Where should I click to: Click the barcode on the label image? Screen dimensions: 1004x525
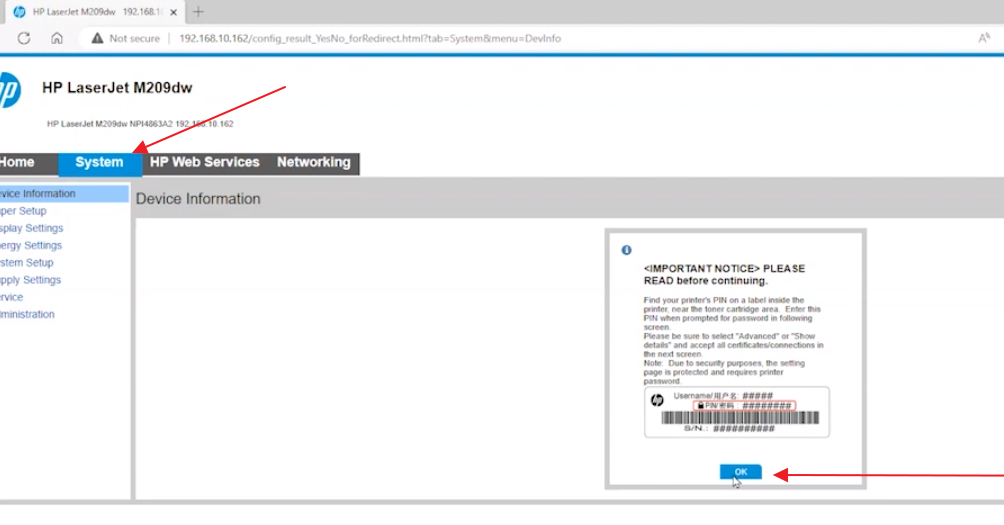[740, 418]
